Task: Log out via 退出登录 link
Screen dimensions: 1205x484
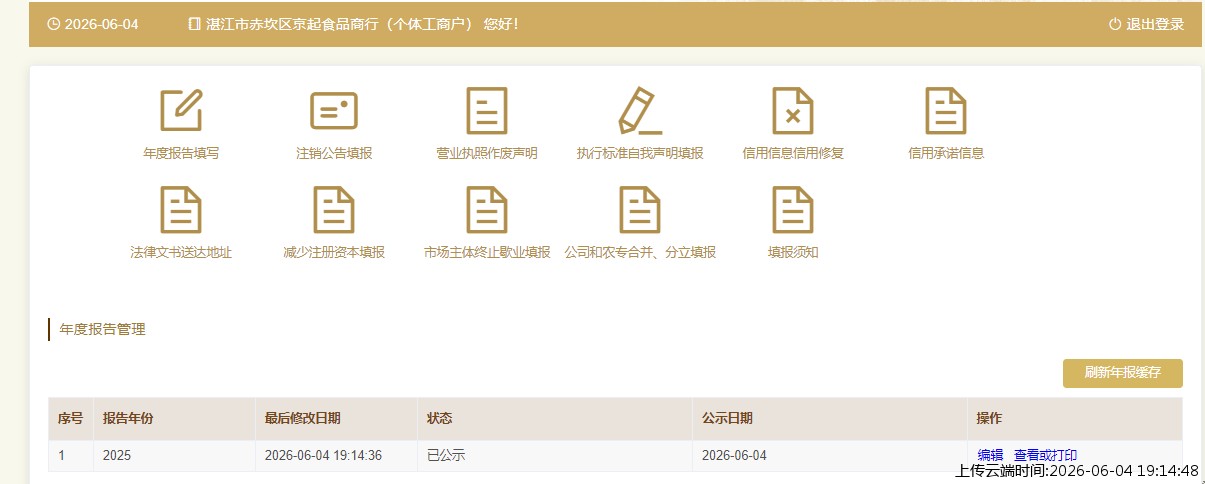Action: point(1155,24)
